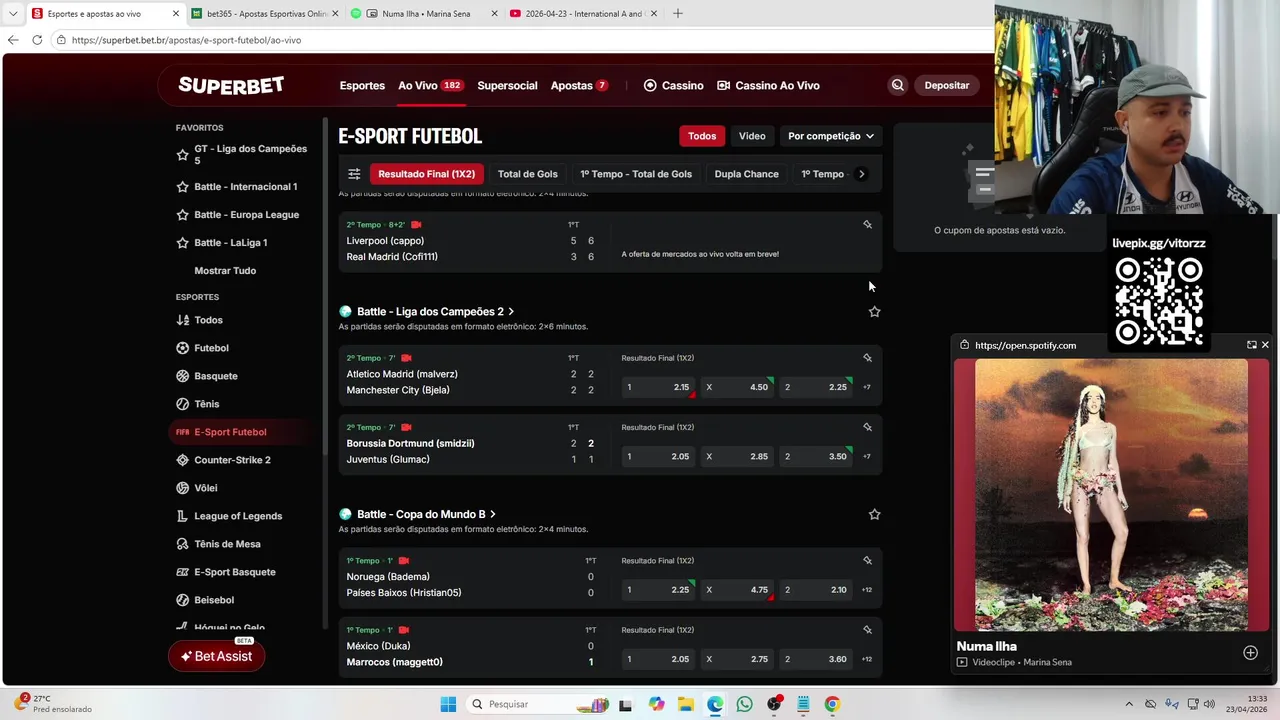Click the Superbet logo
Image resolution: width=1280 pixels, height=720 pixels.
[231, 86]
